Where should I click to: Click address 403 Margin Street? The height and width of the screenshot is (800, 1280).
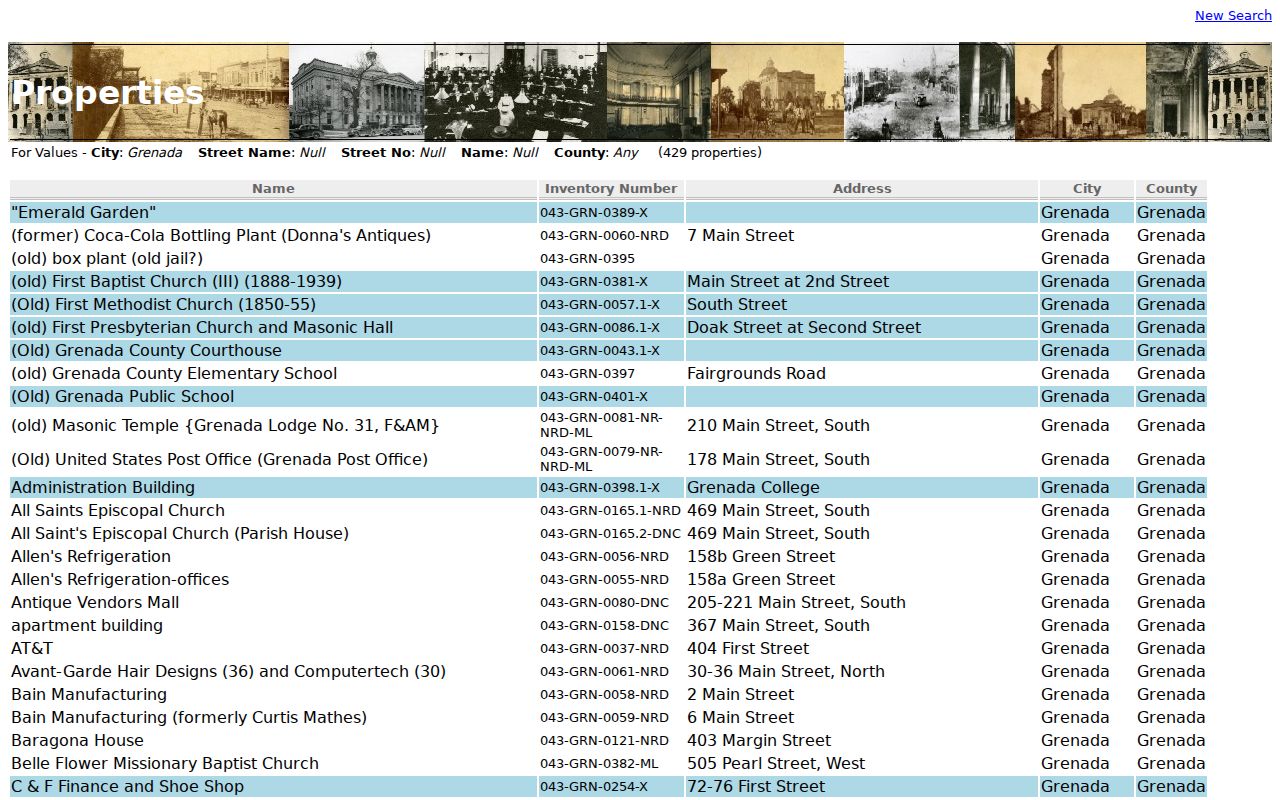pyautogui.click(x=759, y=740)
